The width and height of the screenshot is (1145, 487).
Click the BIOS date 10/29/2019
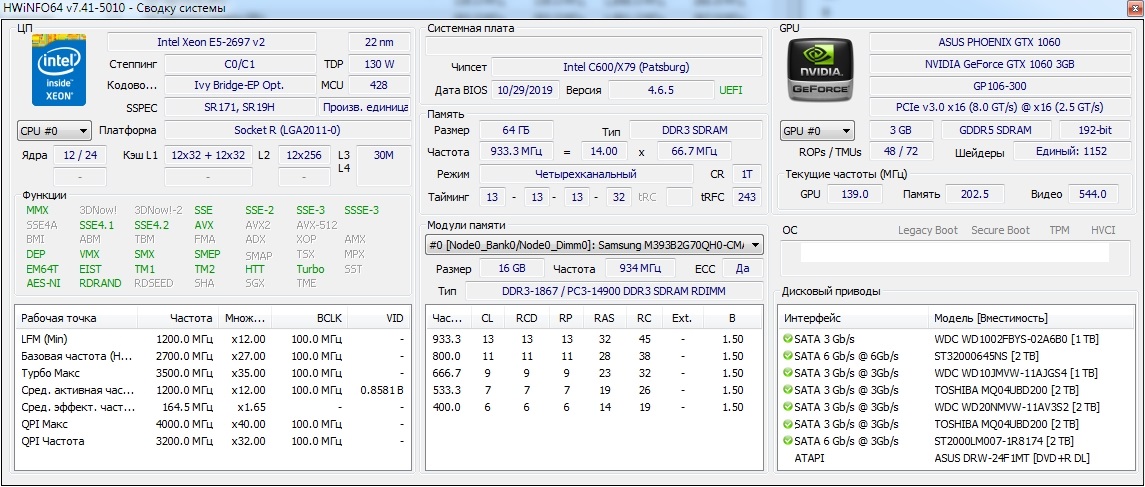tap(527, 91)
